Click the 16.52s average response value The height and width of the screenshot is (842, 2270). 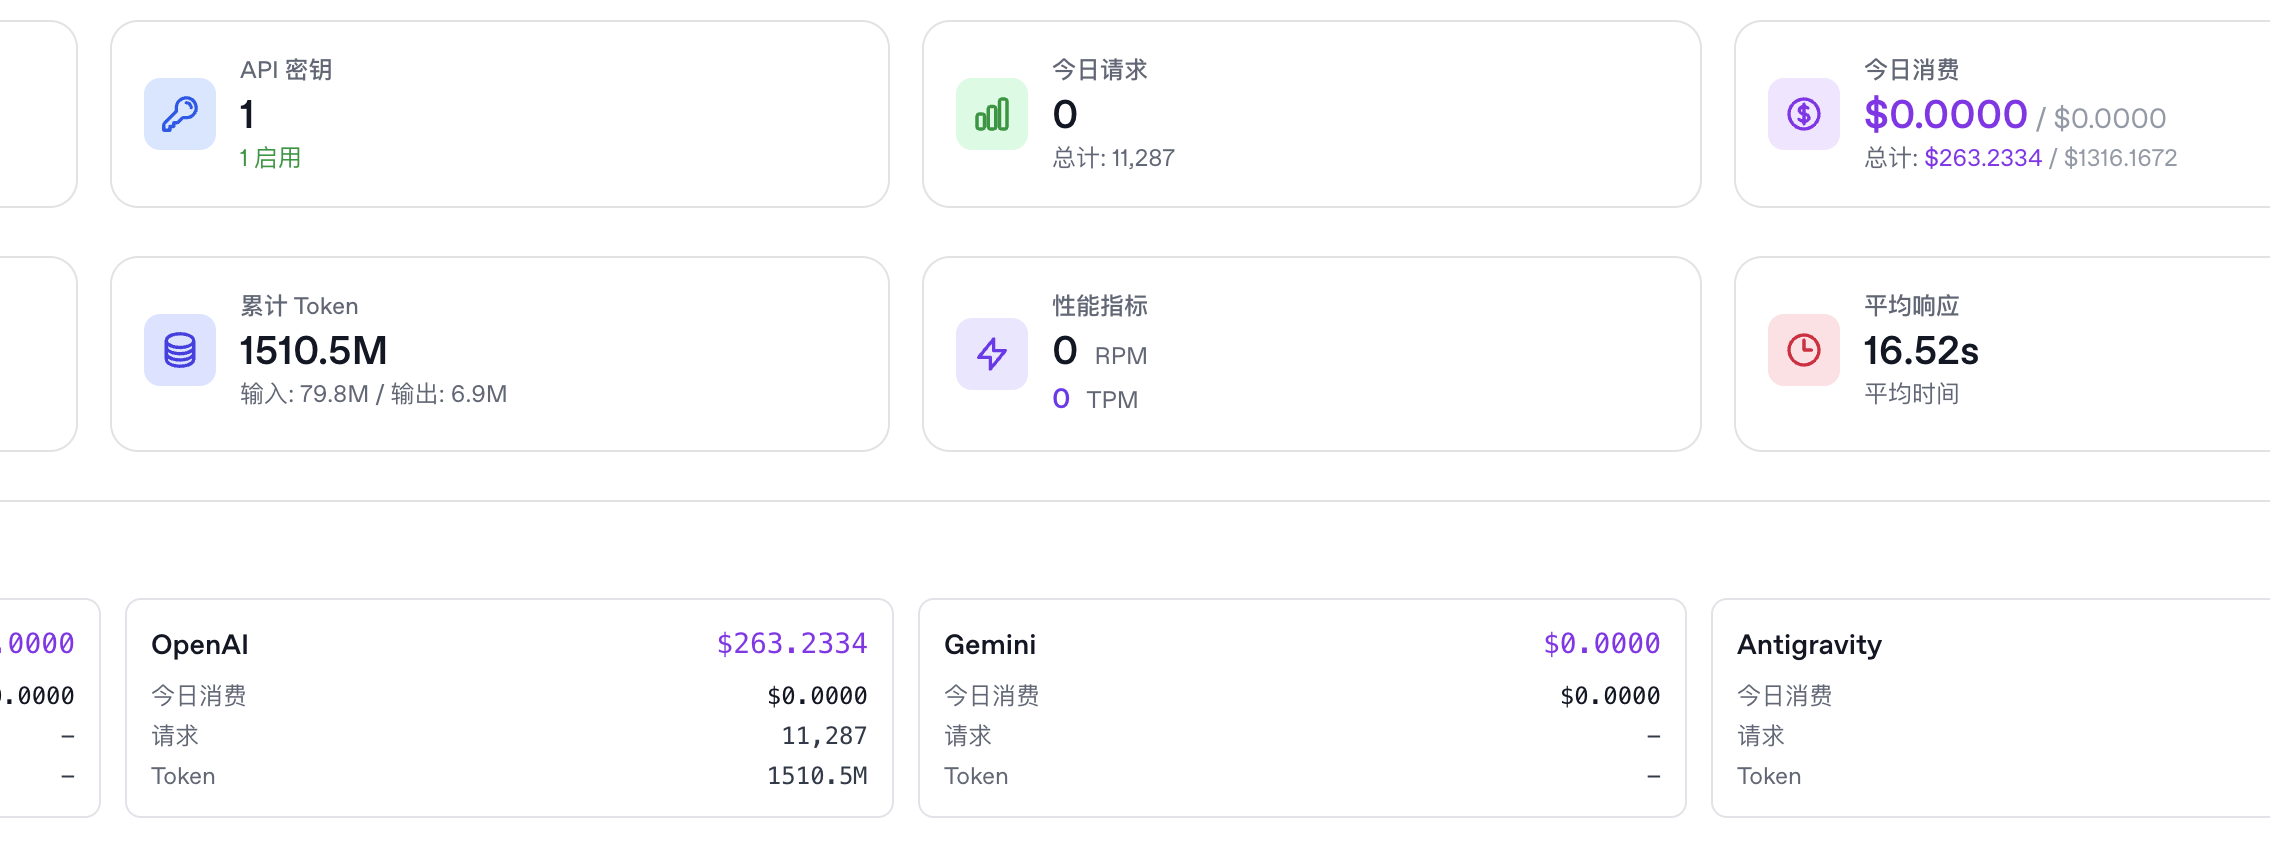coord(1921,351)
